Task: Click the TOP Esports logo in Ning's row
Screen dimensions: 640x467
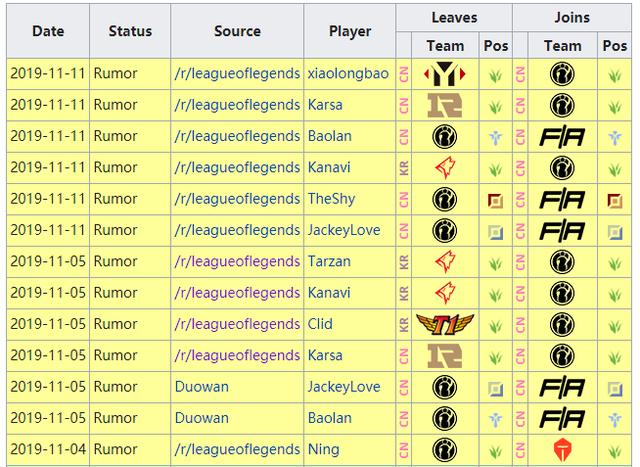Action: click(x=562, y=450)
